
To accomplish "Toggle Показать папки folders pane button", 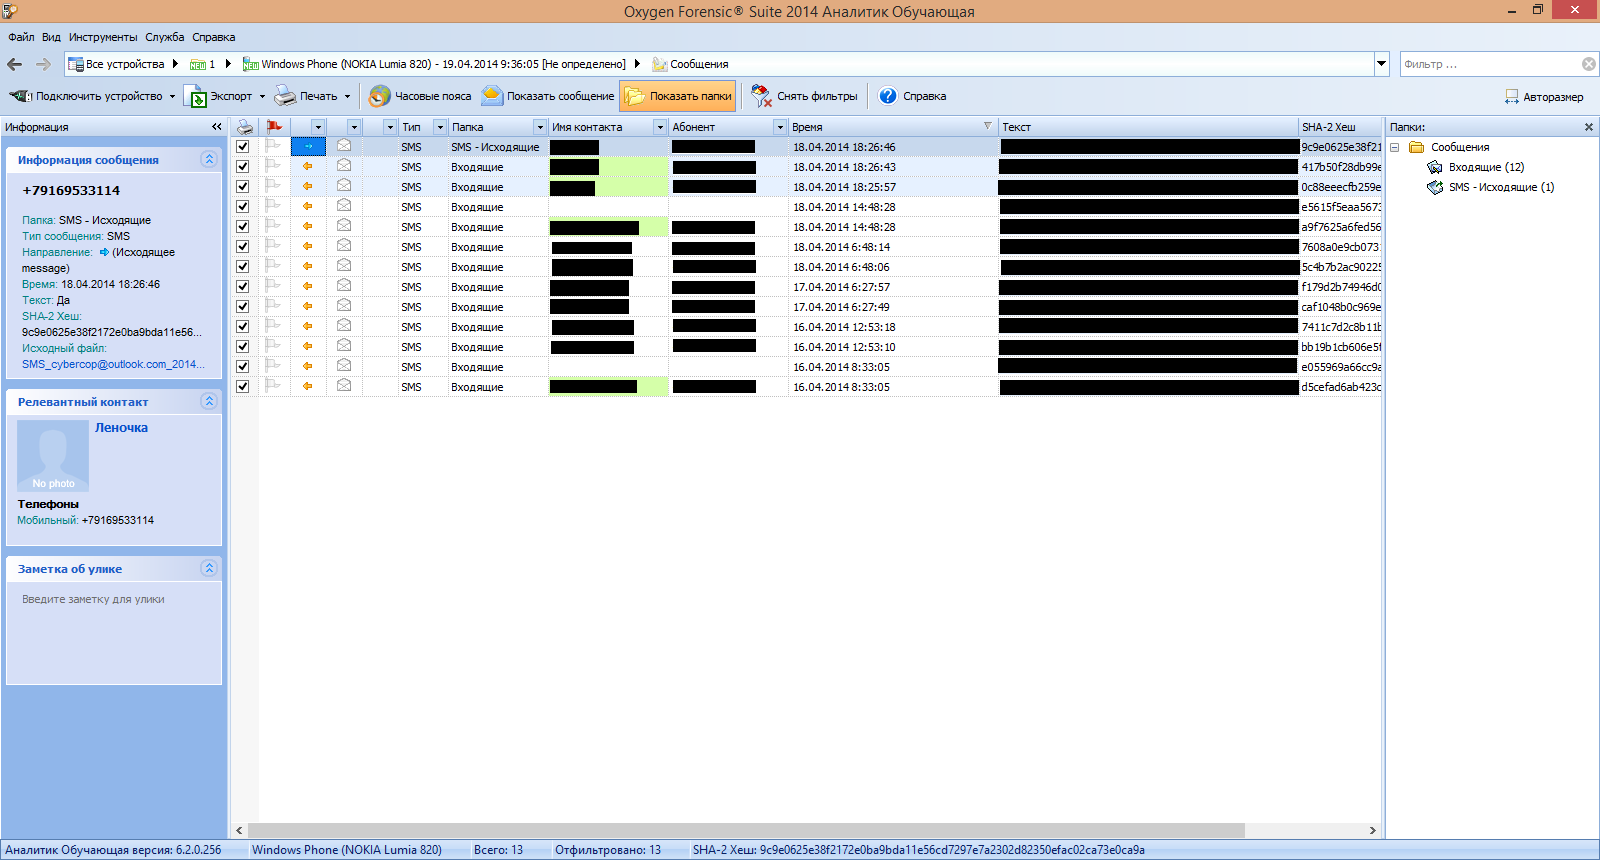I will point(678,96).
